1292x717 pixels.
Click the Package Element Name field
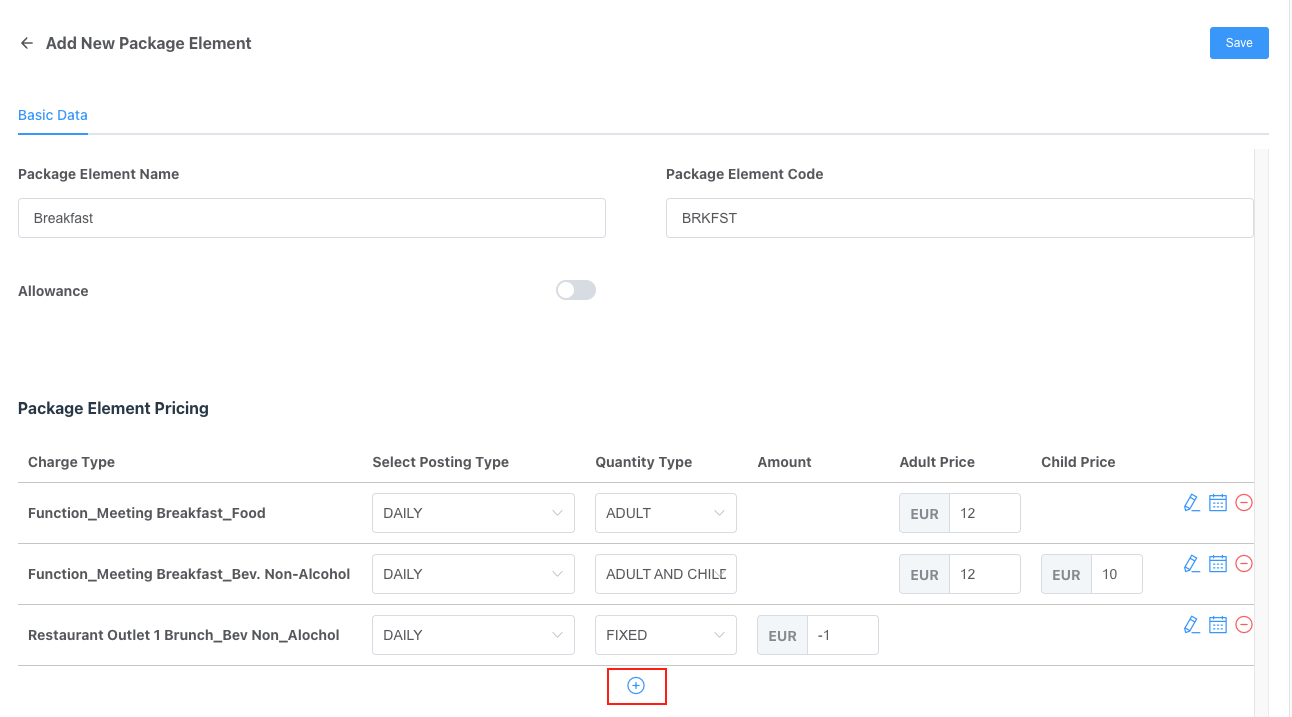click(311, 218)
